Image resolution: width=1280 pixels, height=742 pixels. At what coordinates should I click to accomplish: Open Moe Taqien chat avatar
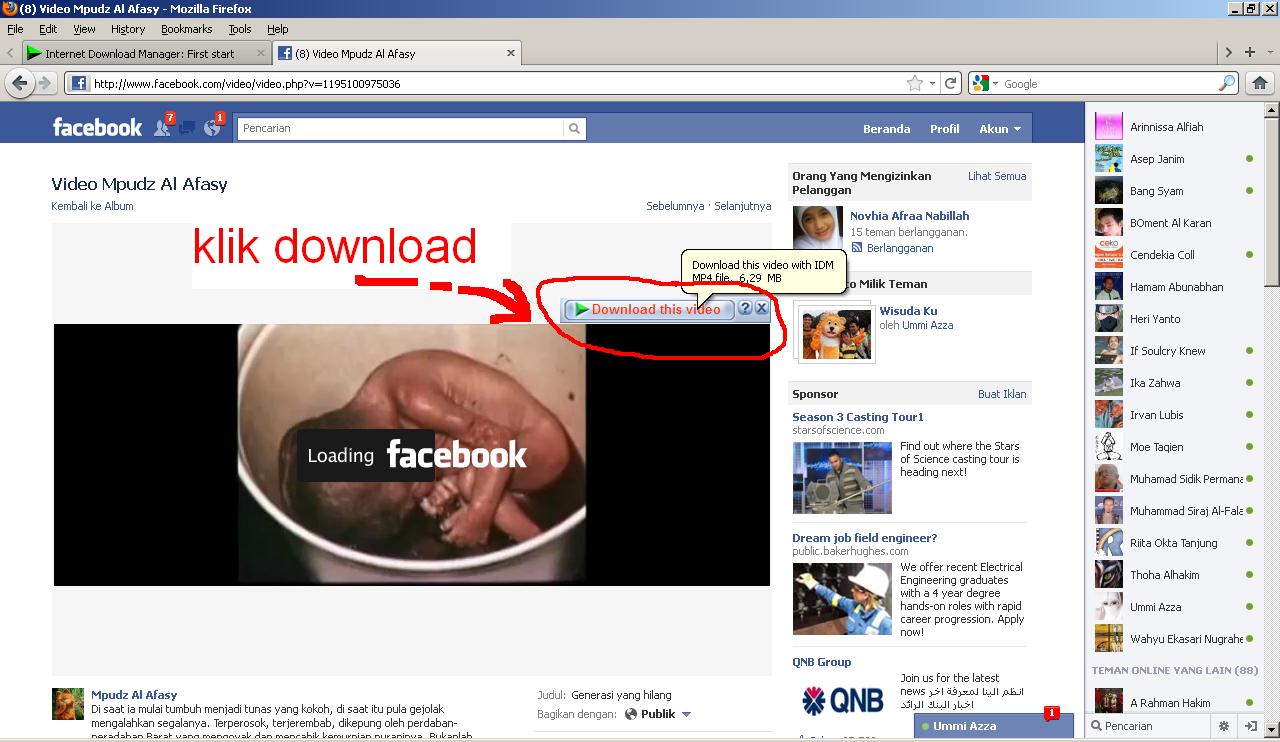(1109, 446)
